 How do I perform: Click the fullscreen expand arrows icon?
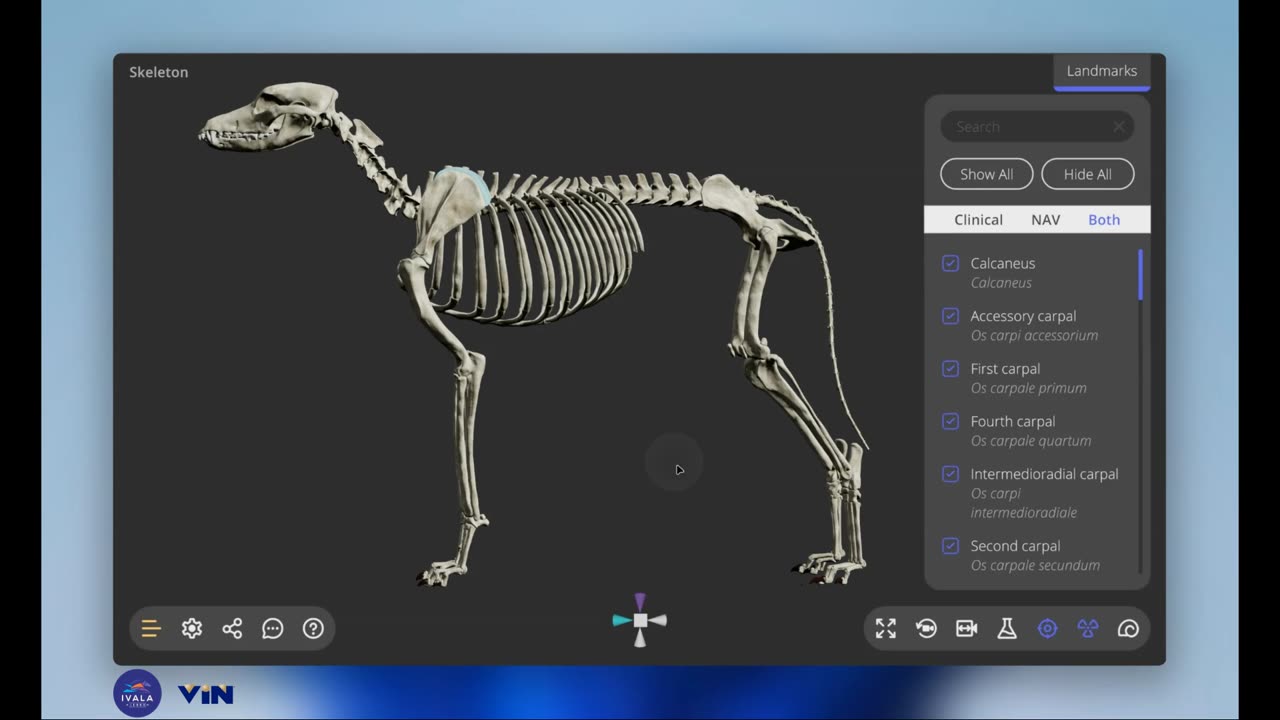(886, 629)
